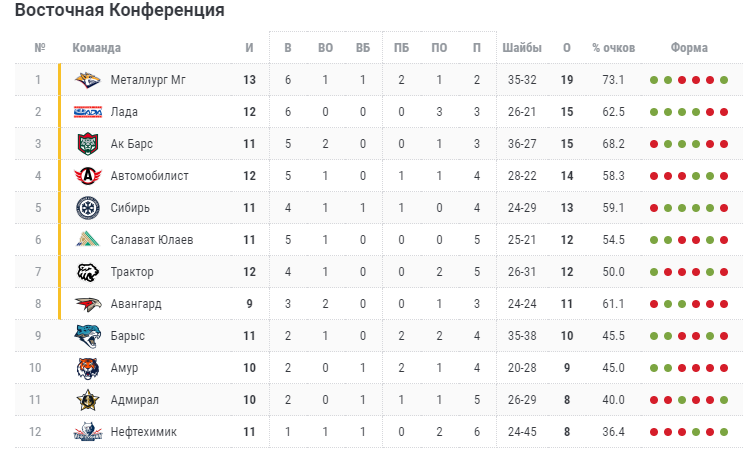Click the Лада team logo
The image size is (755, 454).
tap(88, 112)
